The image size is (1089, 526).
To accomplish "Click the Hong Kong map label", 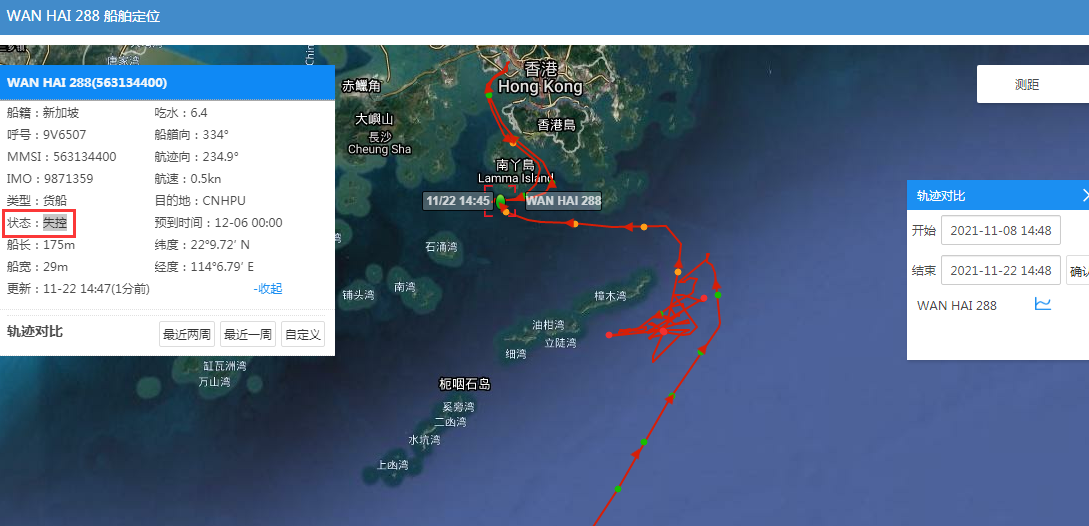I will (540, 87).
